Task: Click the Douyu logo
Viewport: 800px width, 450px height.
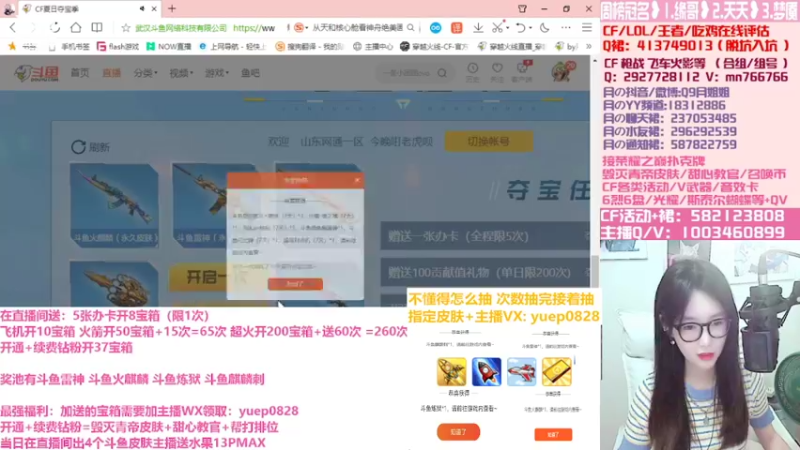Action: click(x=36, y=73)
